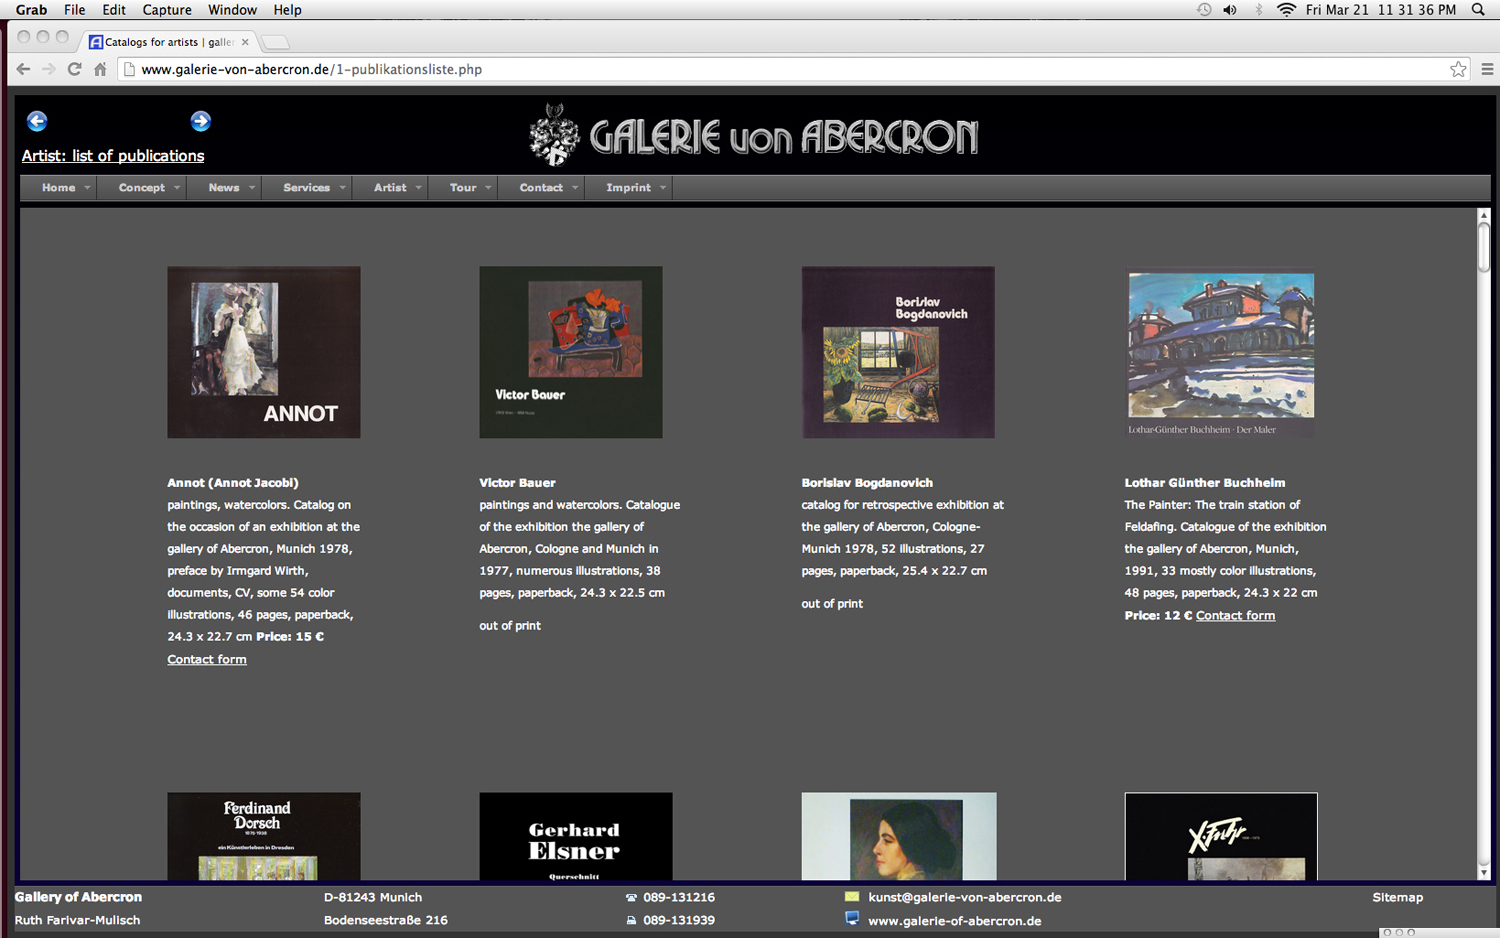This screenshot has height=938, width=1500.
Task: Click the Galerie von Abercron logo
Action: (754, 135)
